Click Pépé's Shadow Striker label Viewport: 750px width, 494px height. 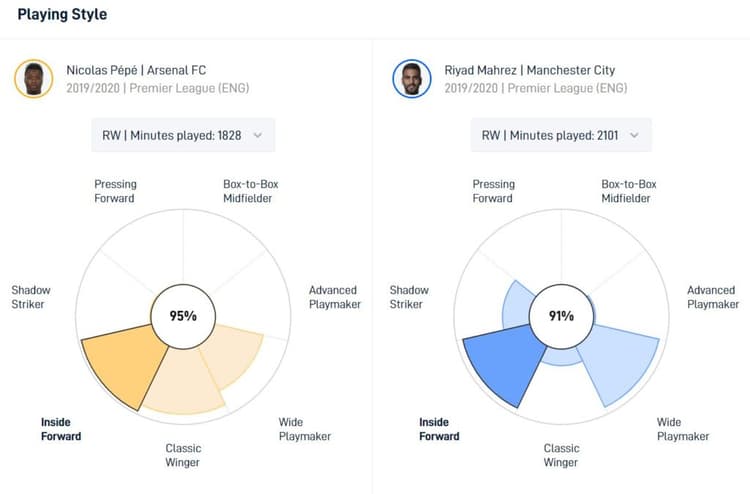click(x=31, y=297)
